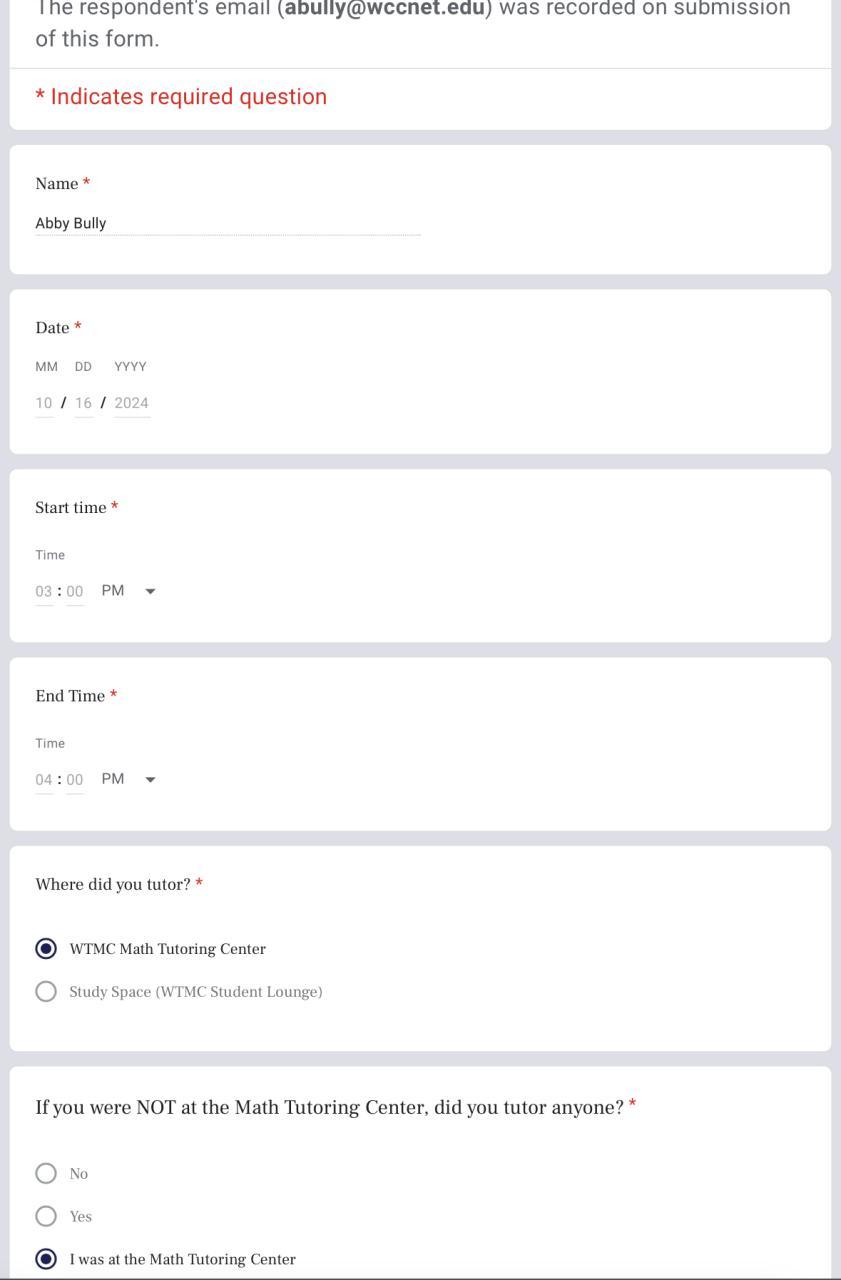Click the year field showing 2024

coord(131,403)
